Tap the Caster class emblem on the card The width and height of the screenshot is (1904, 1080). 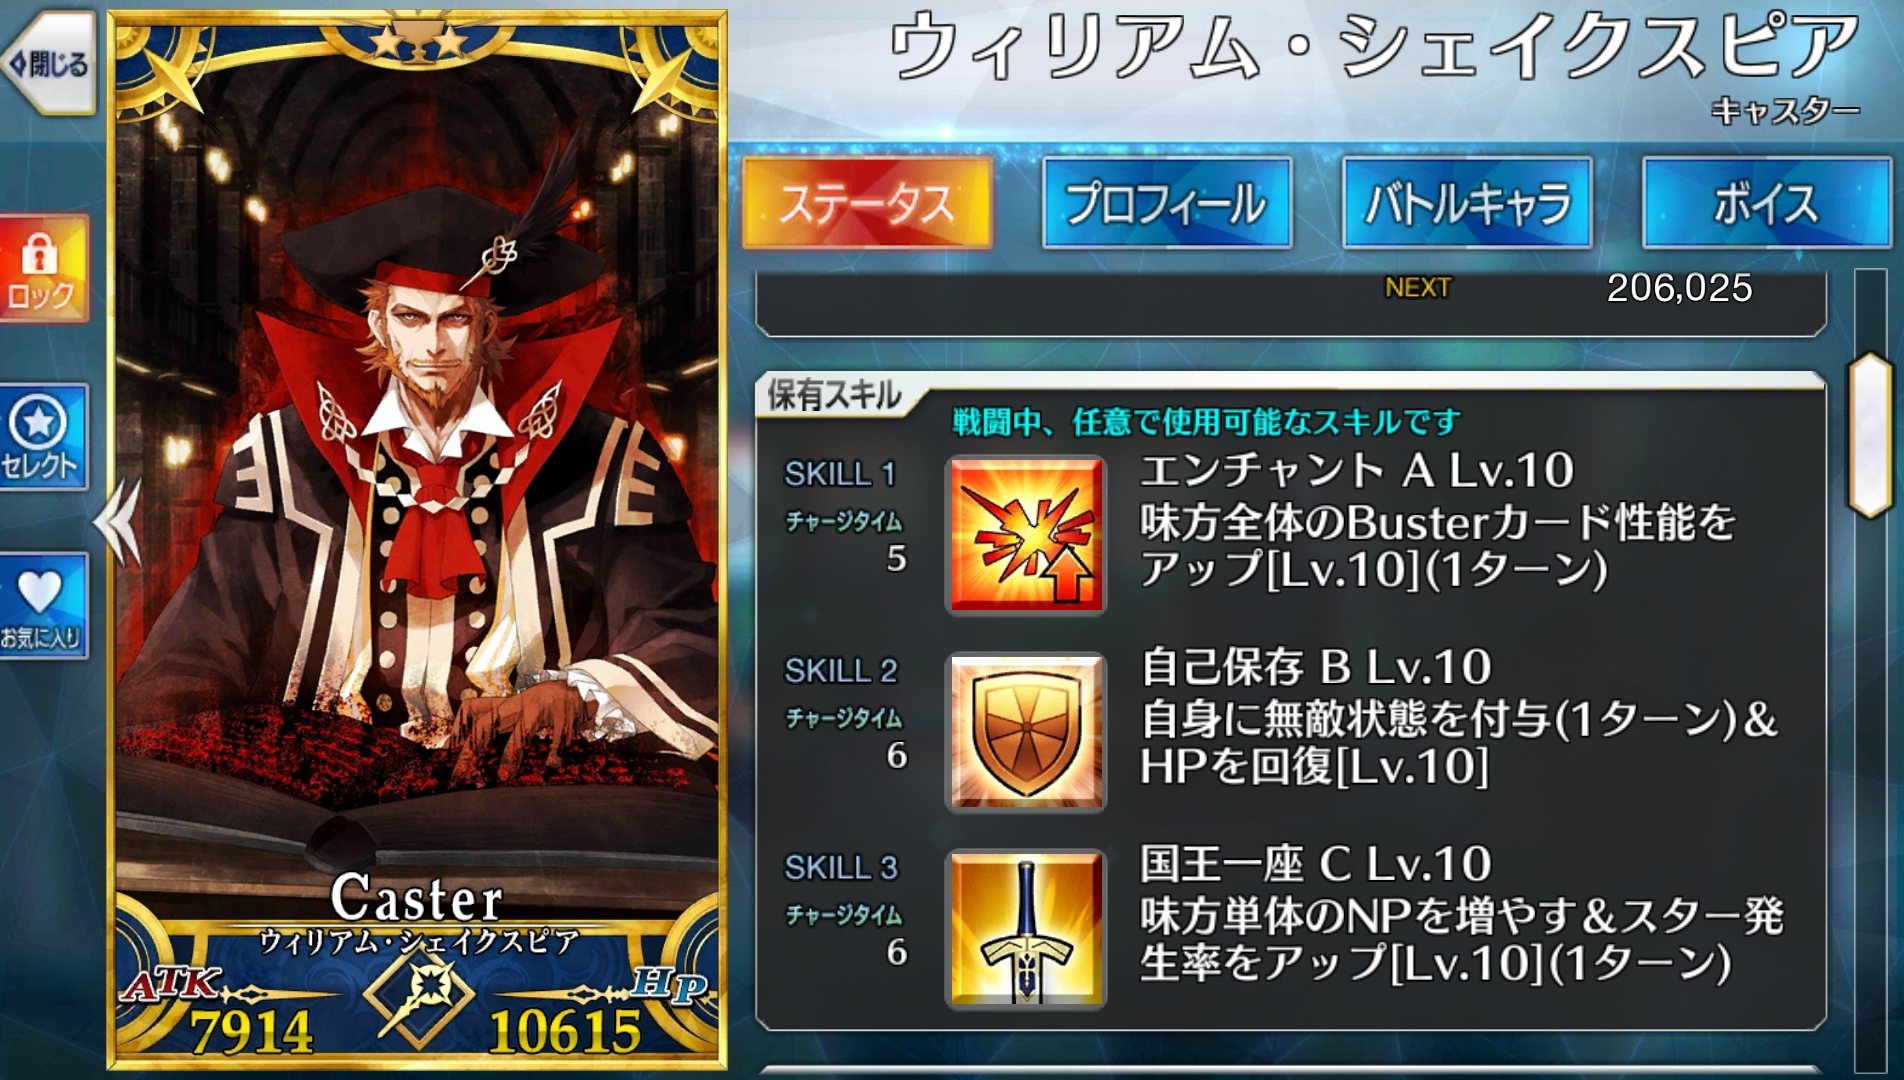418,999
